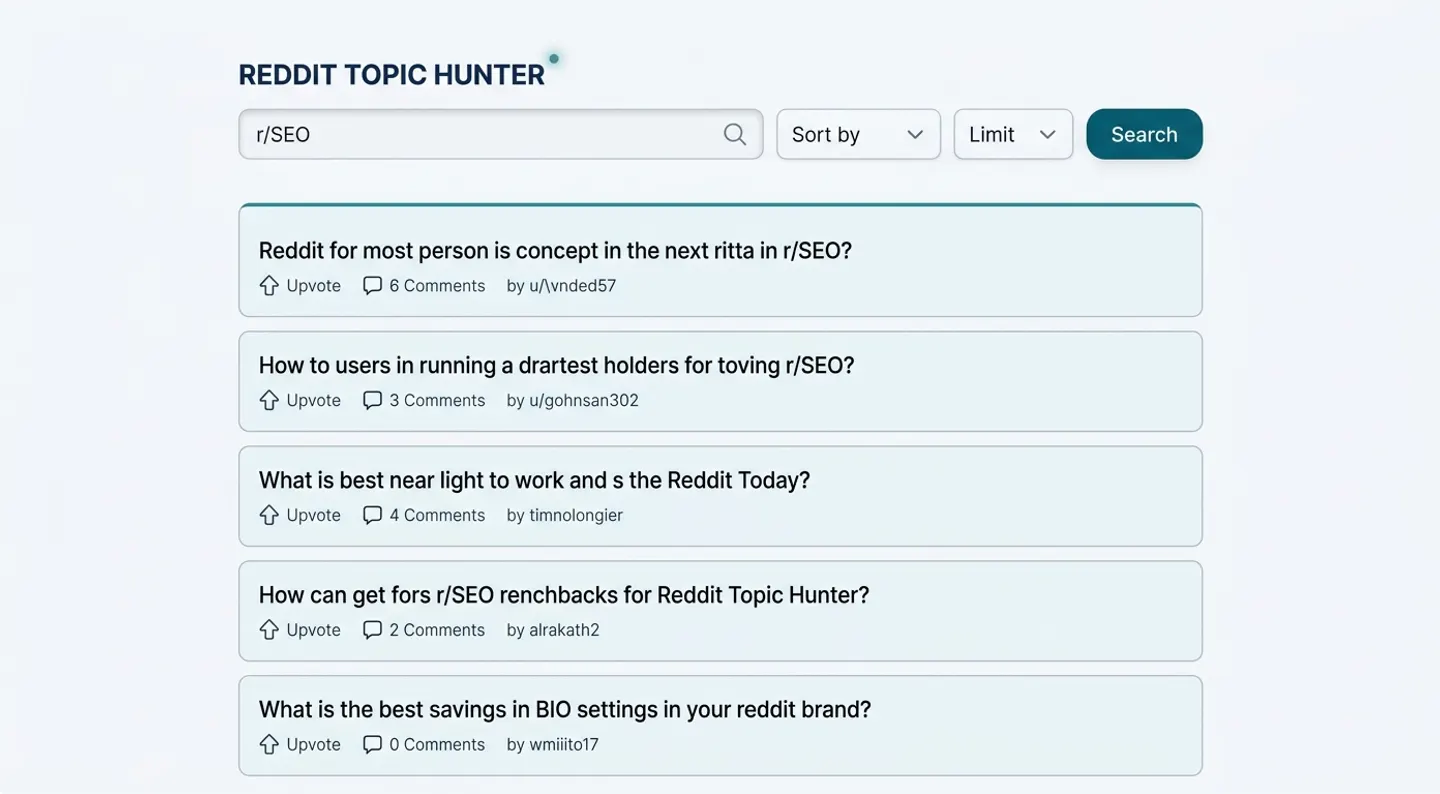Click Upvote label on u/gohnsan302 post
This screenshot has height=794, width=1440.
[314, 400]
